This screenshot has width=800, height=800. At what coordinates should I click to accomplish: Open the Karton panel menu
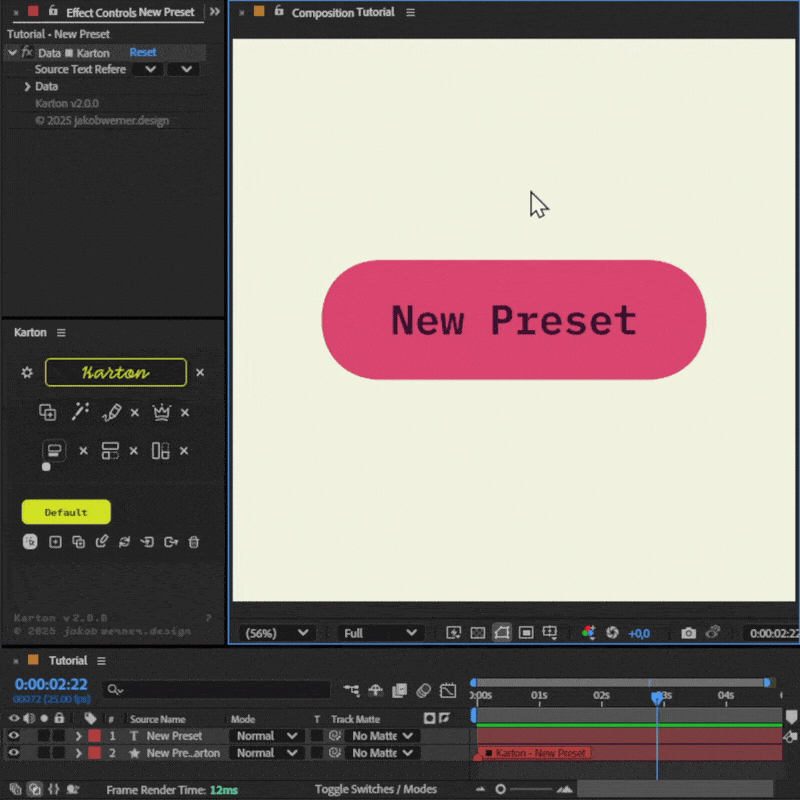(61, 333)
